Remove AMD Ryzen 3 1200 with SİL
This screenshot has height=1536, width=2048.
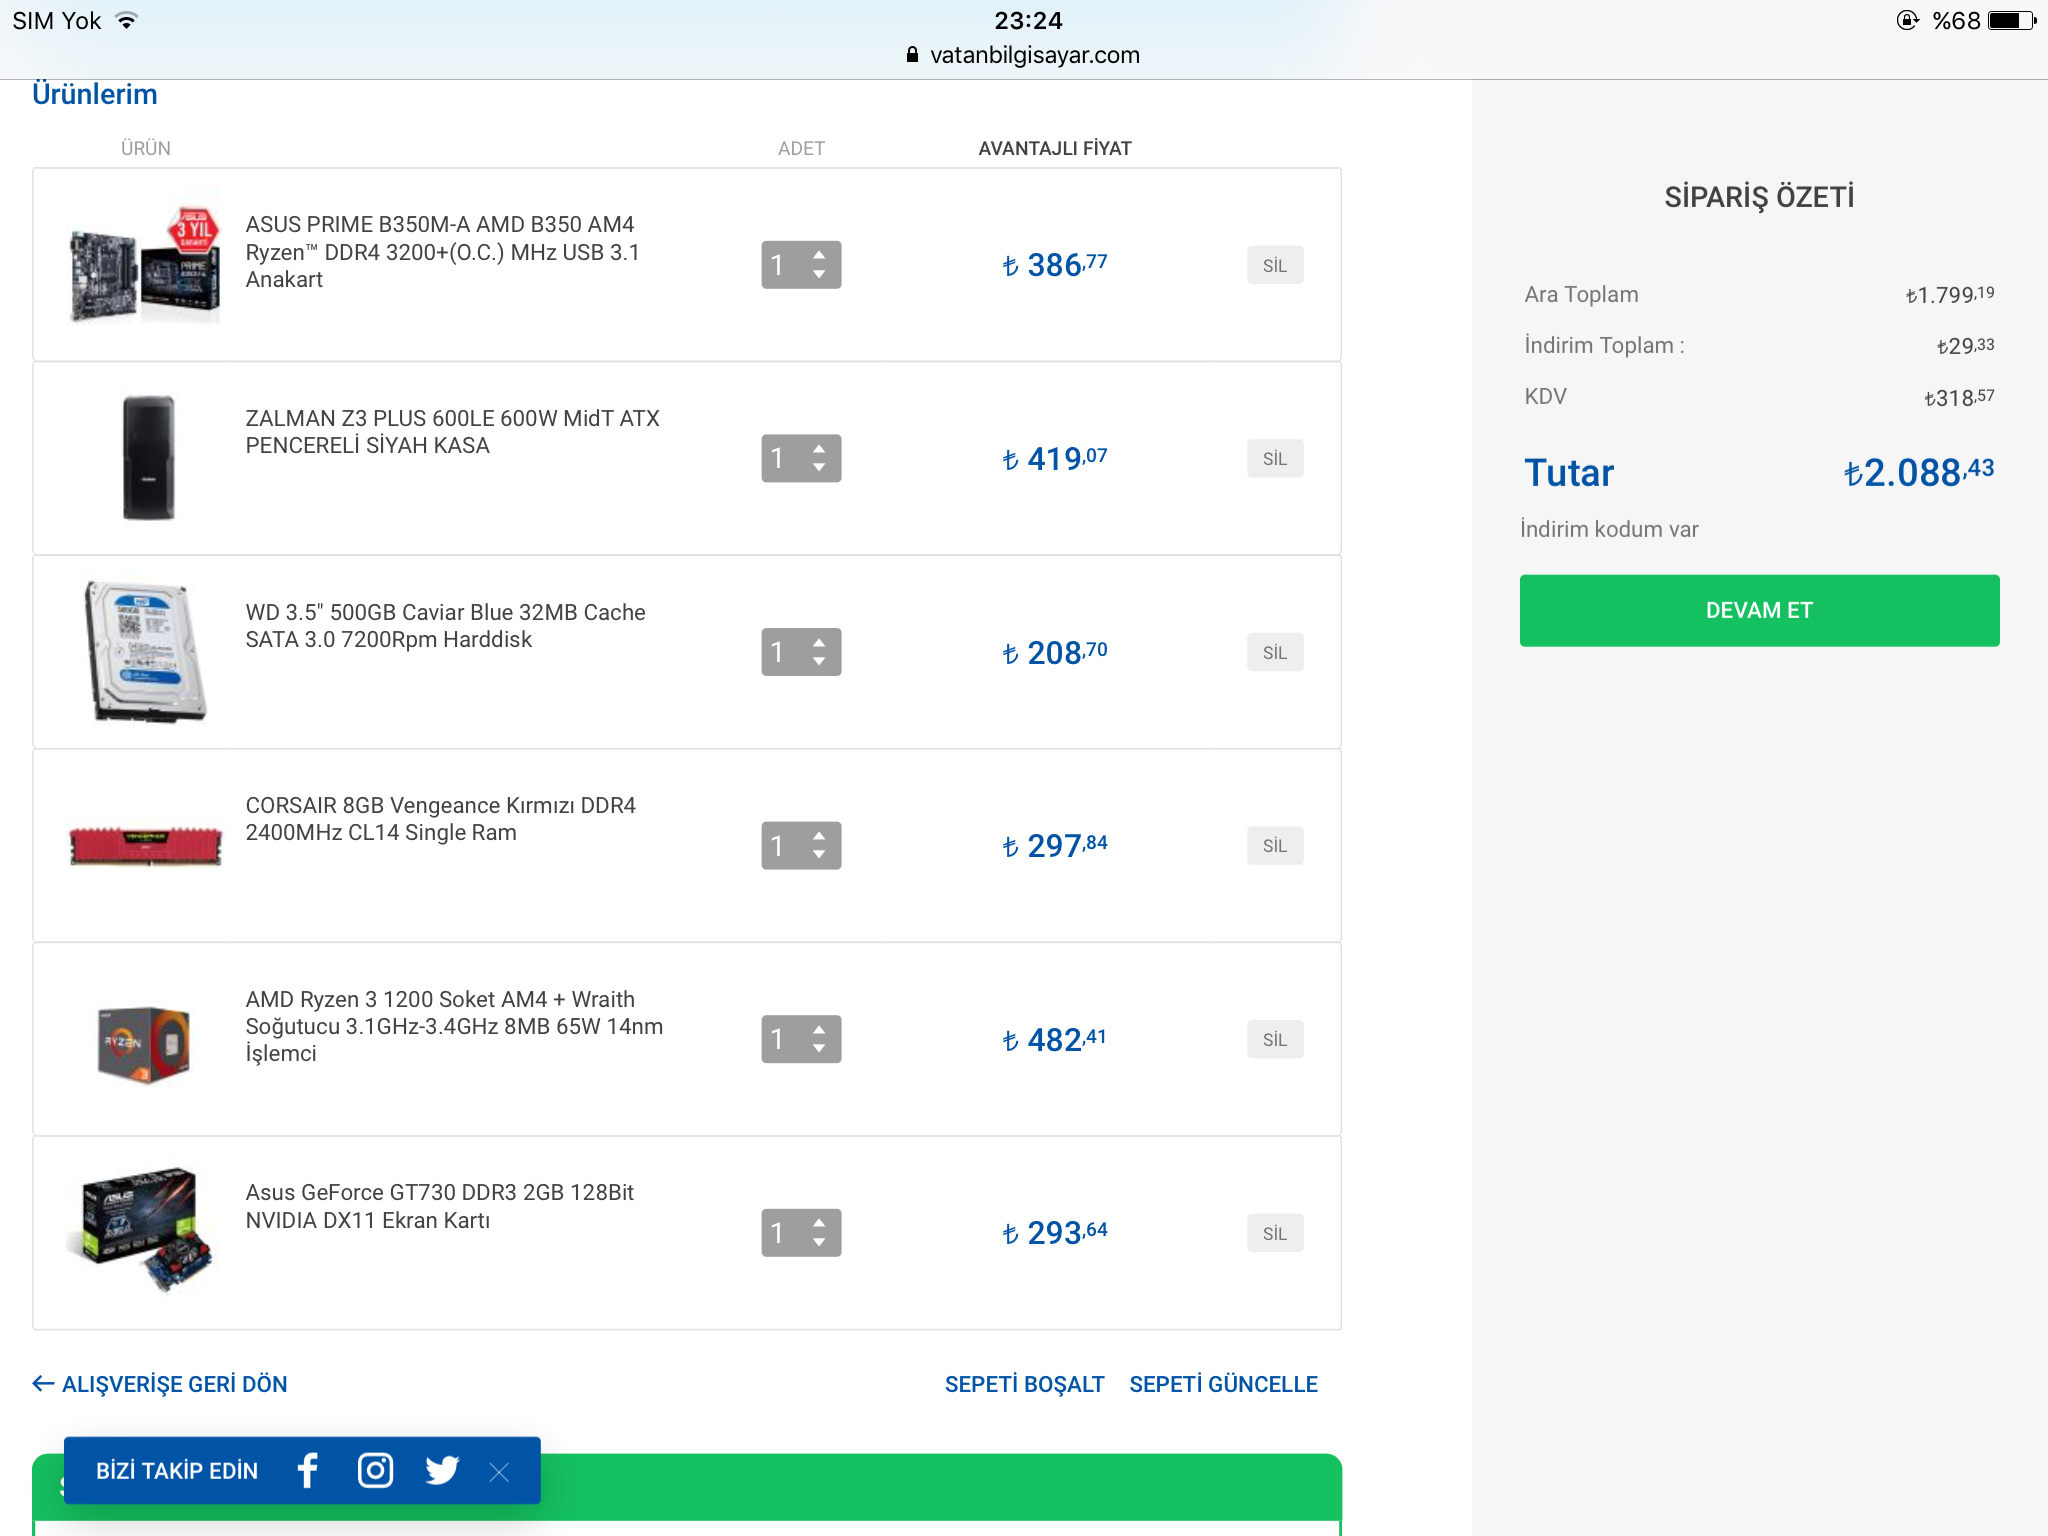[1274, 1040]
